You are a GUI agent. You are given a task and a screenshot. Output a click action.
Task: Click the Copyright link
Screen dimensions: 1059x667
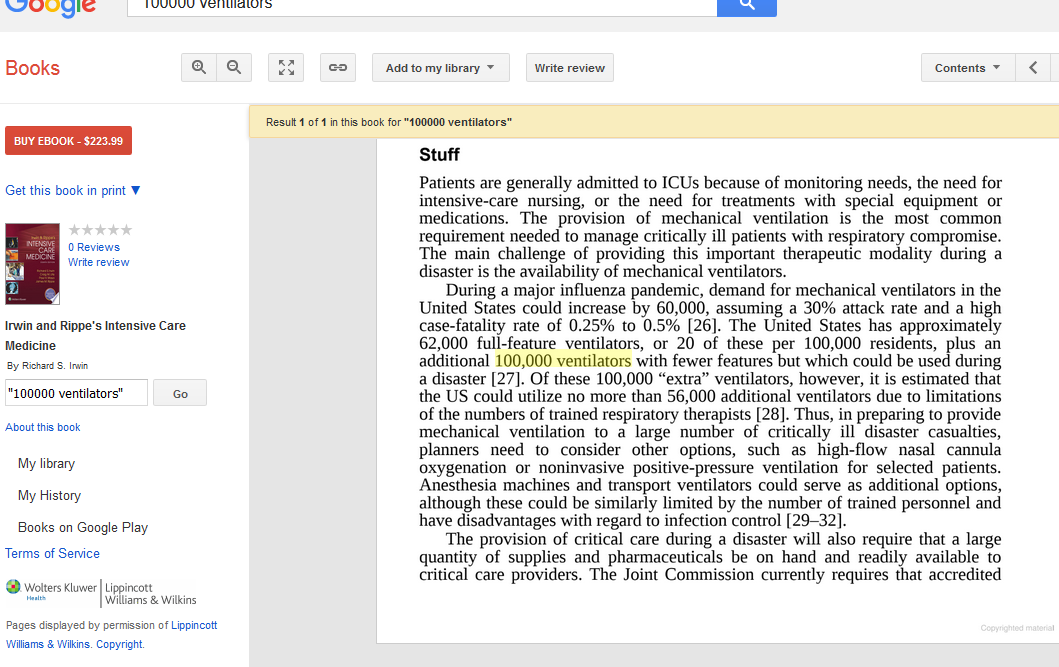(120, 644)
